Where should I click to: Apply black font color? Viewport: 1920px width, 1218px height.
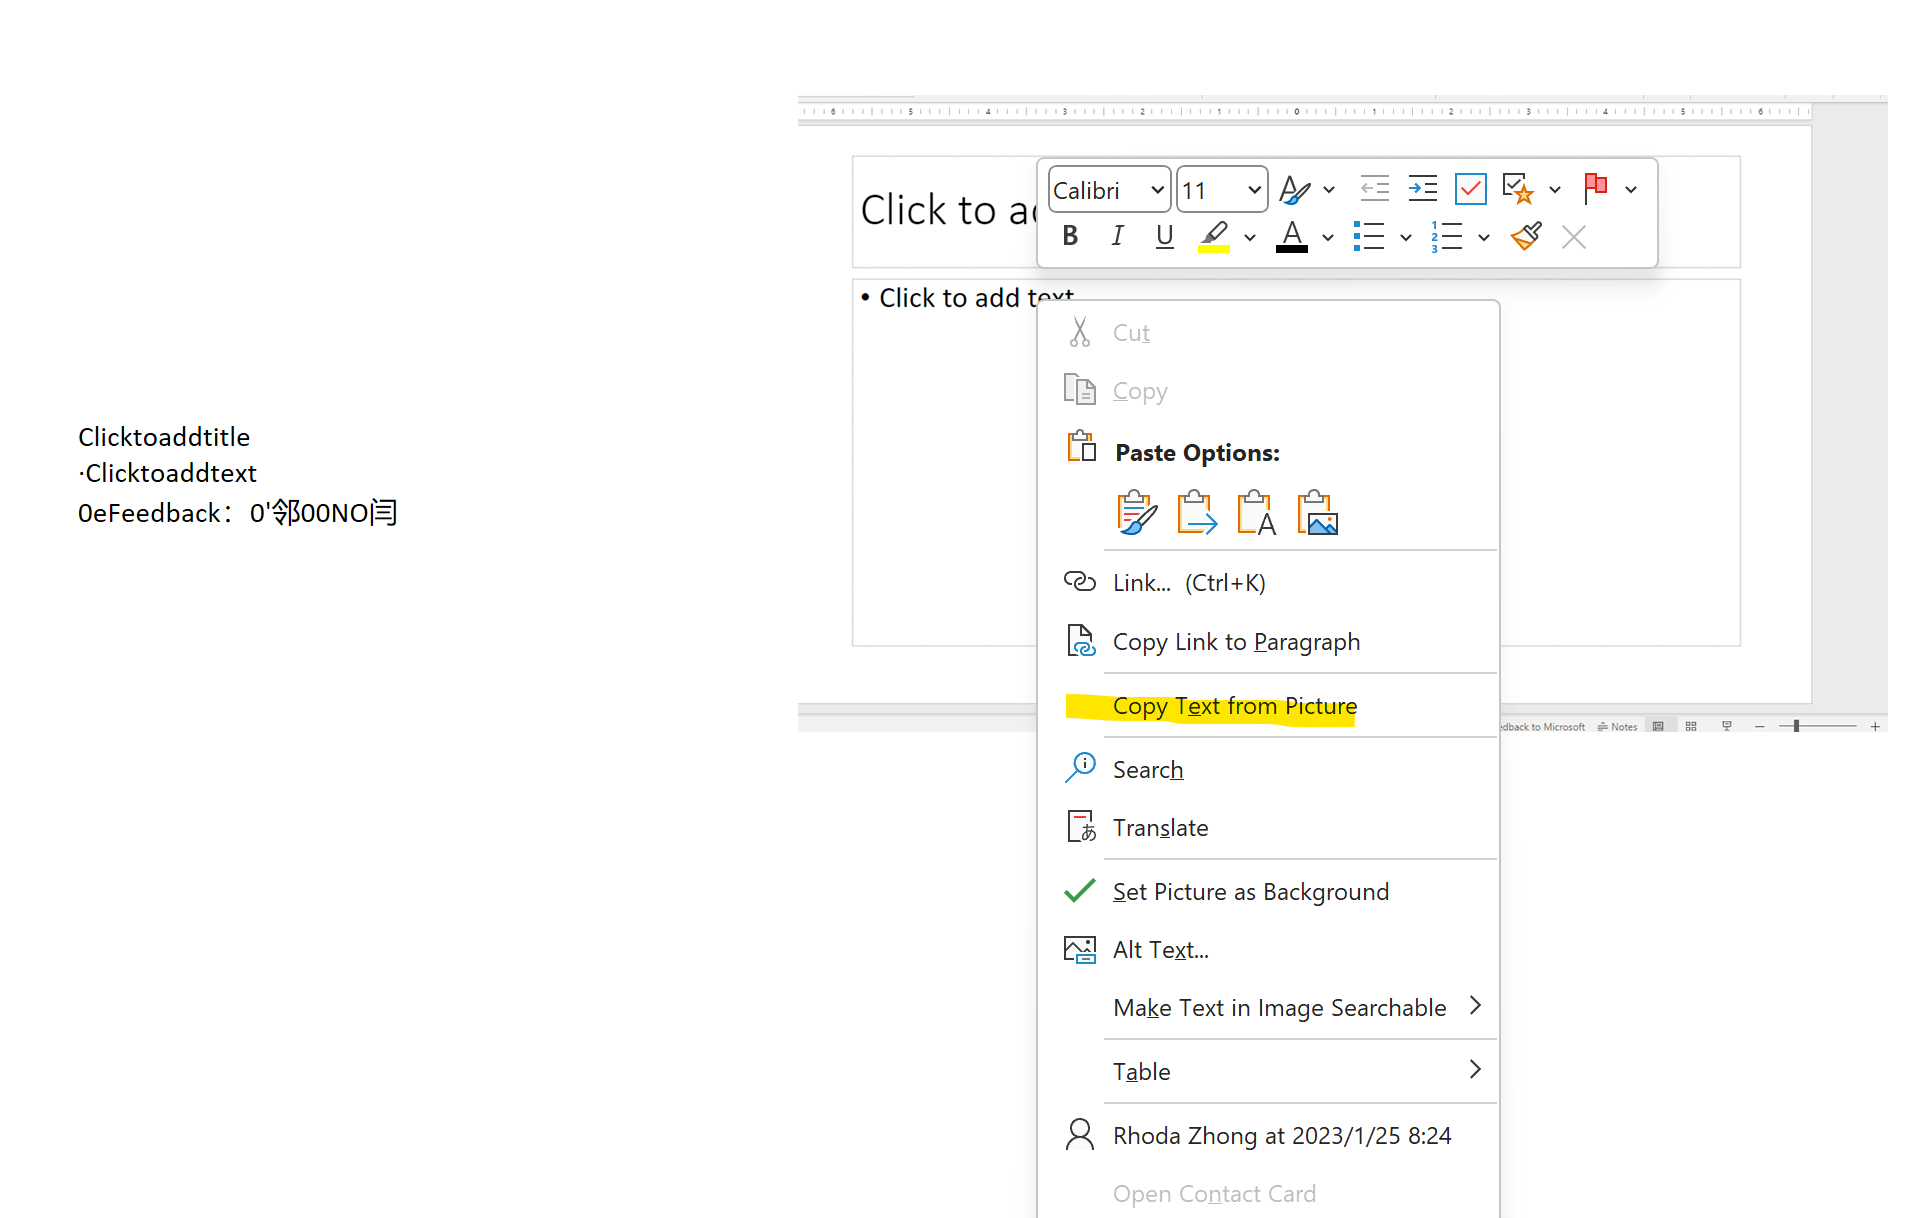click(1292, 237)
